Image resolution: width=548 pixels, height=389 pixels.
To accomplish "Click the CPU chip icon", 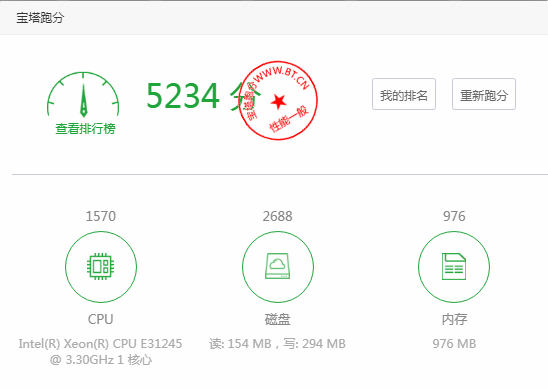I will pyautogui.click(x=101, y=267).
